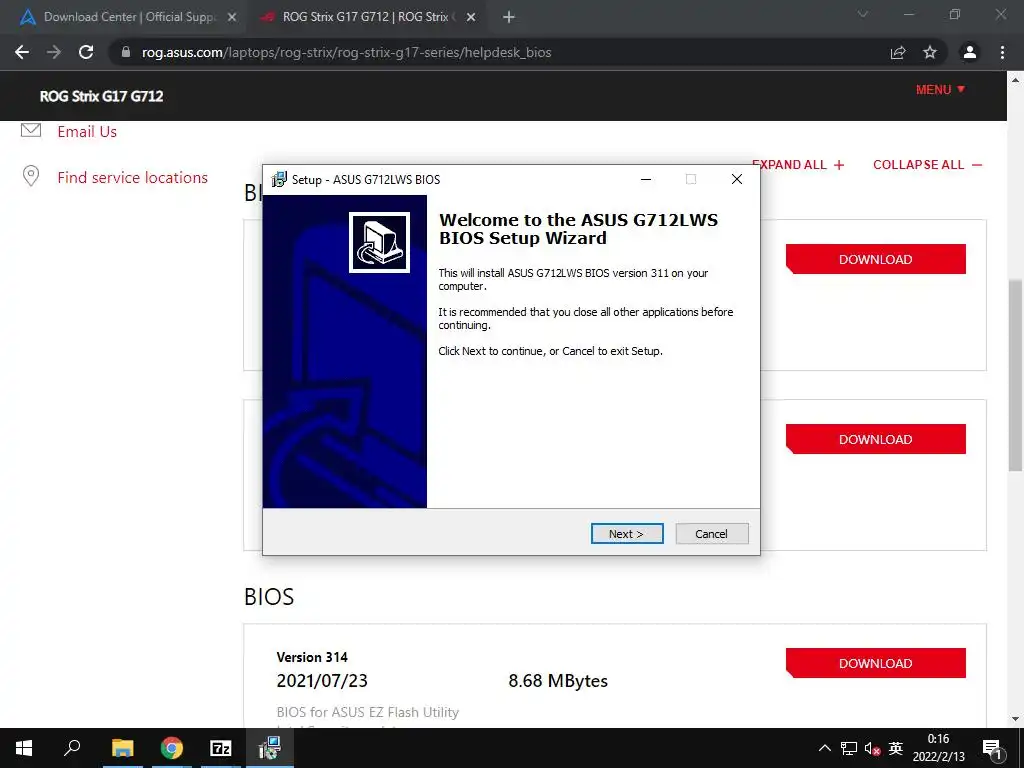
Task: Click the envelope icon beside Email Us
Action: tap(31, 131)
